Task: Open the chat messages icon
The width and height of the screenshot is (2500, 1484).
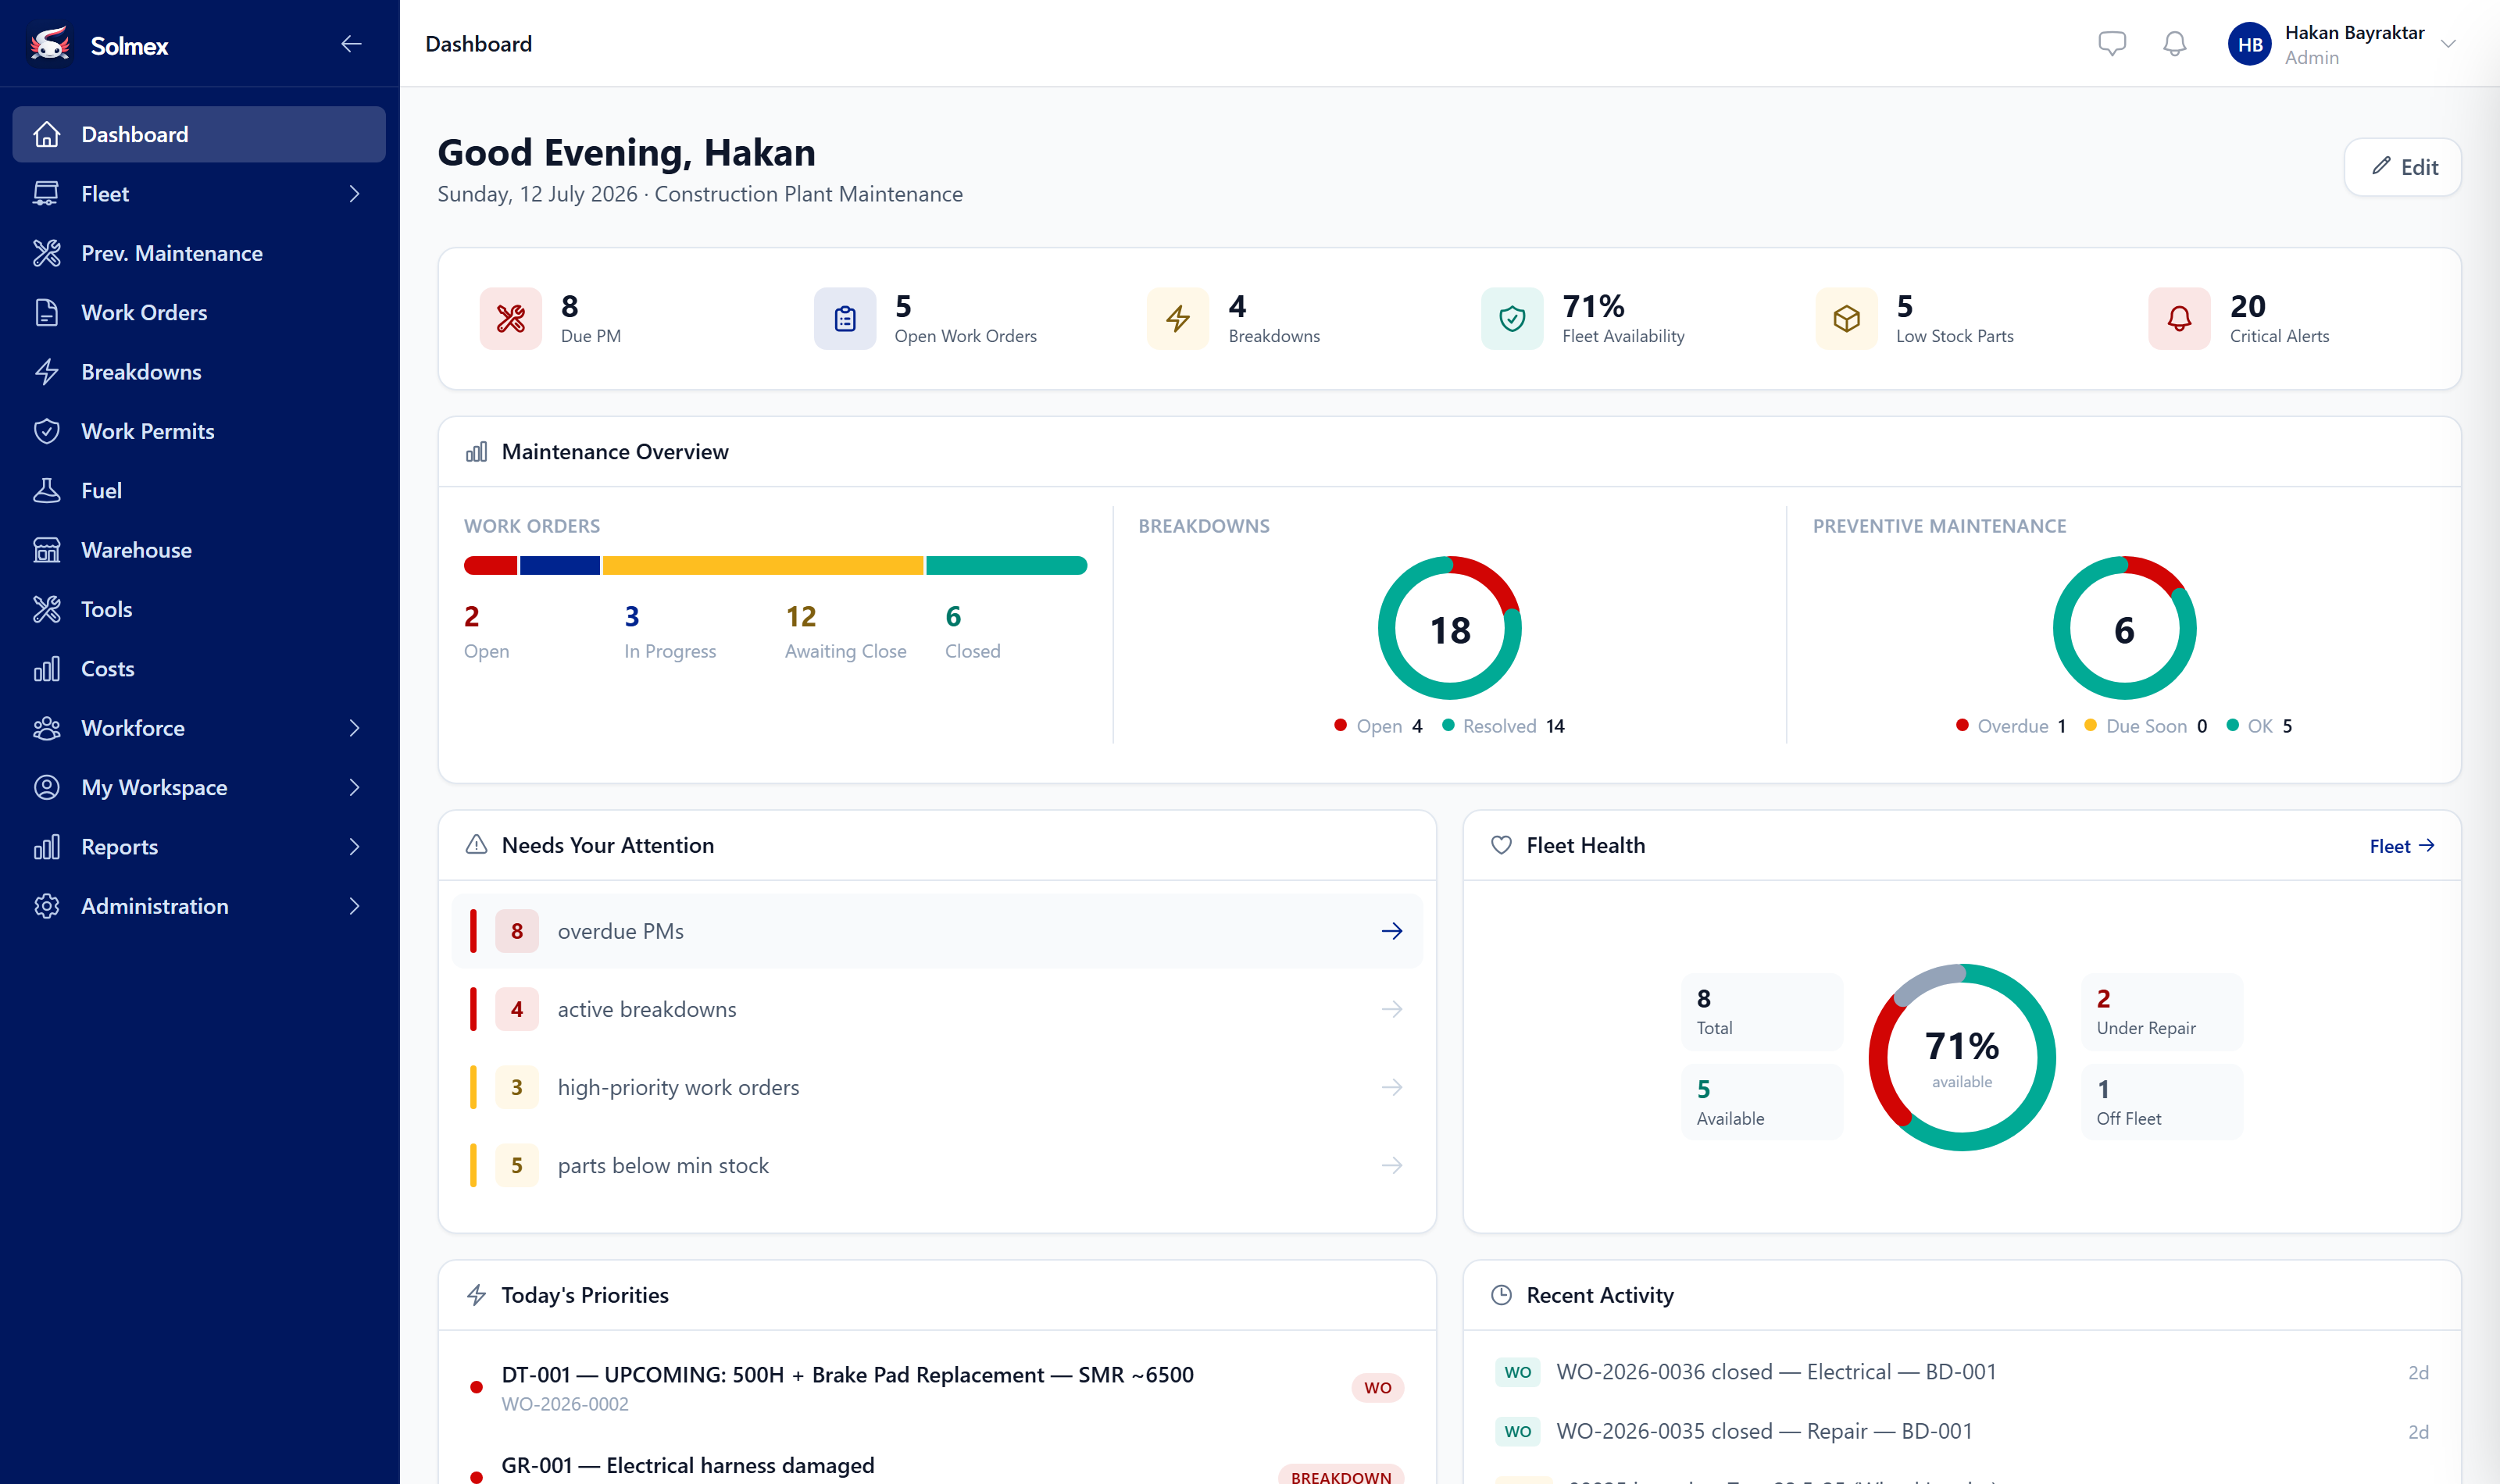Action: click(2111, 44)
